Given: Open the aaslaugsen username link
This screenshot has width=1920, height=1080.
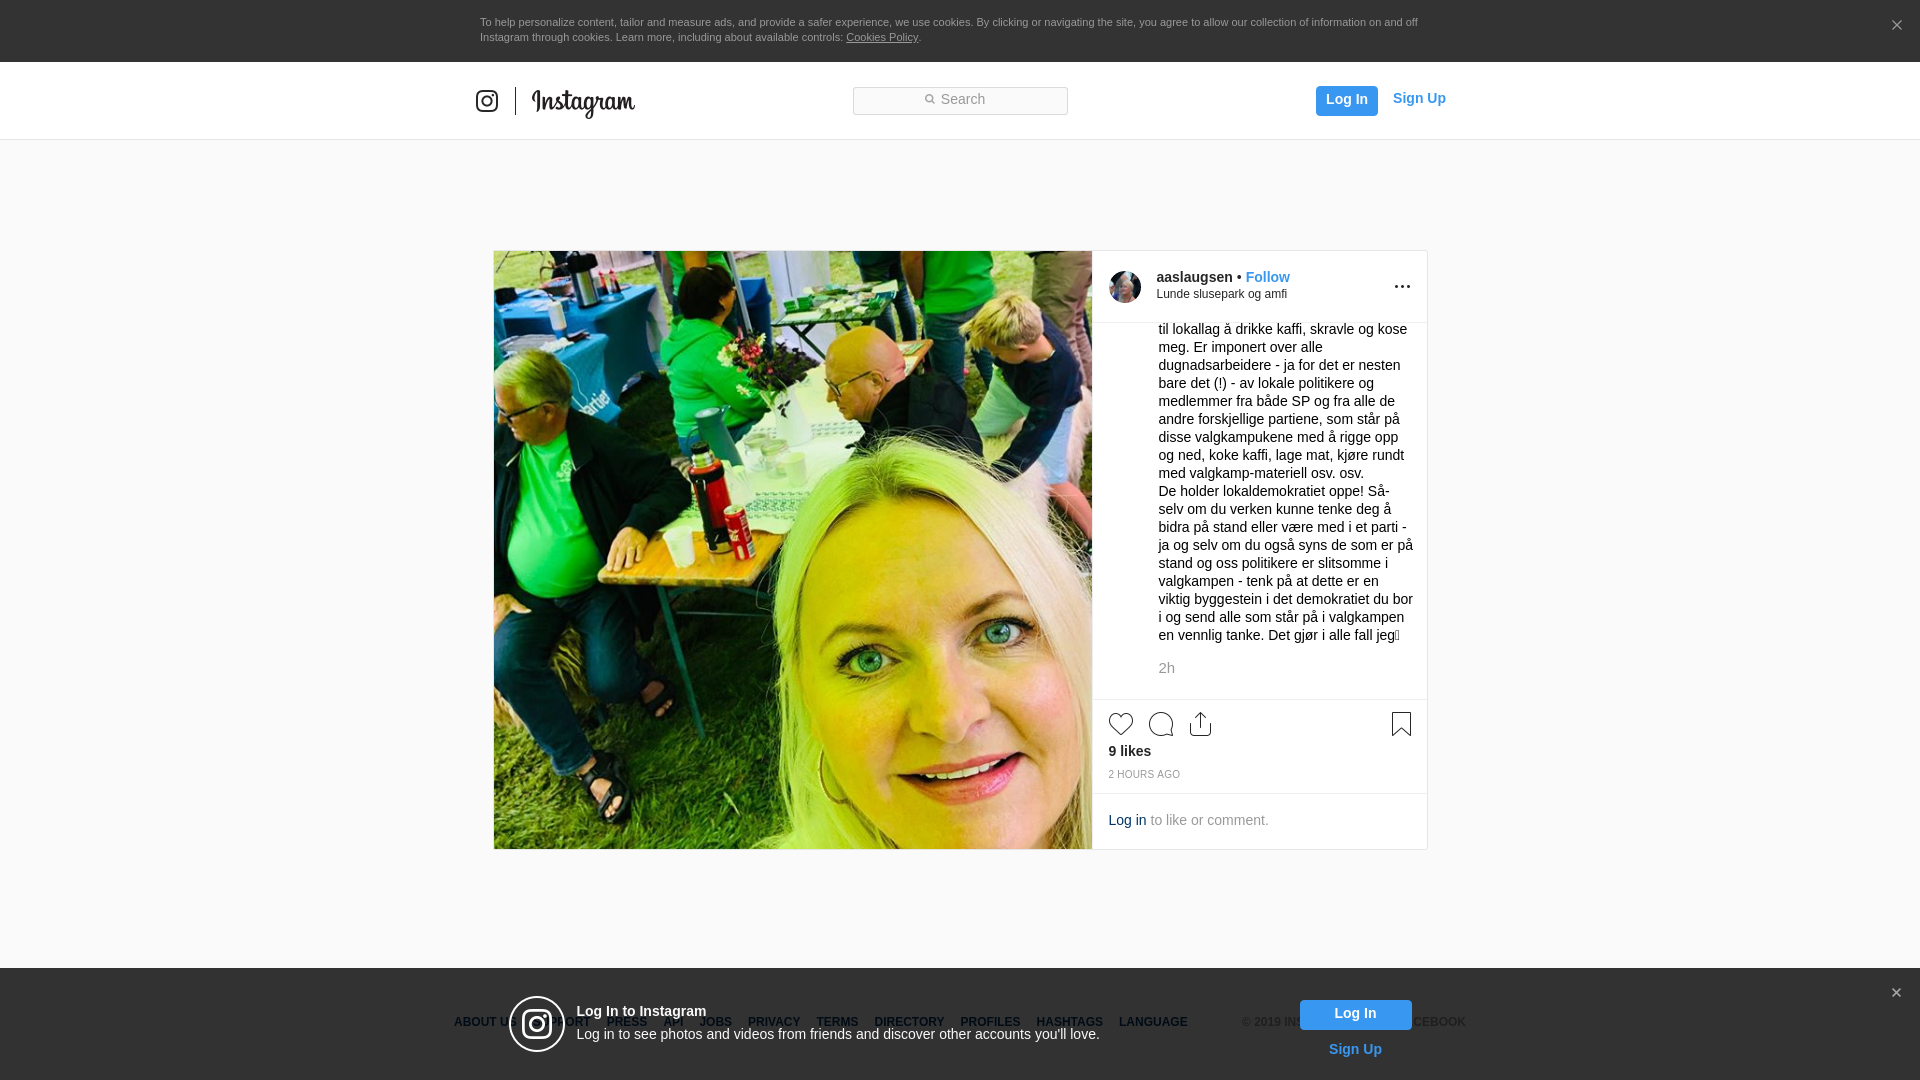Looking at the screenshot, I should (x=1194, y=277).
